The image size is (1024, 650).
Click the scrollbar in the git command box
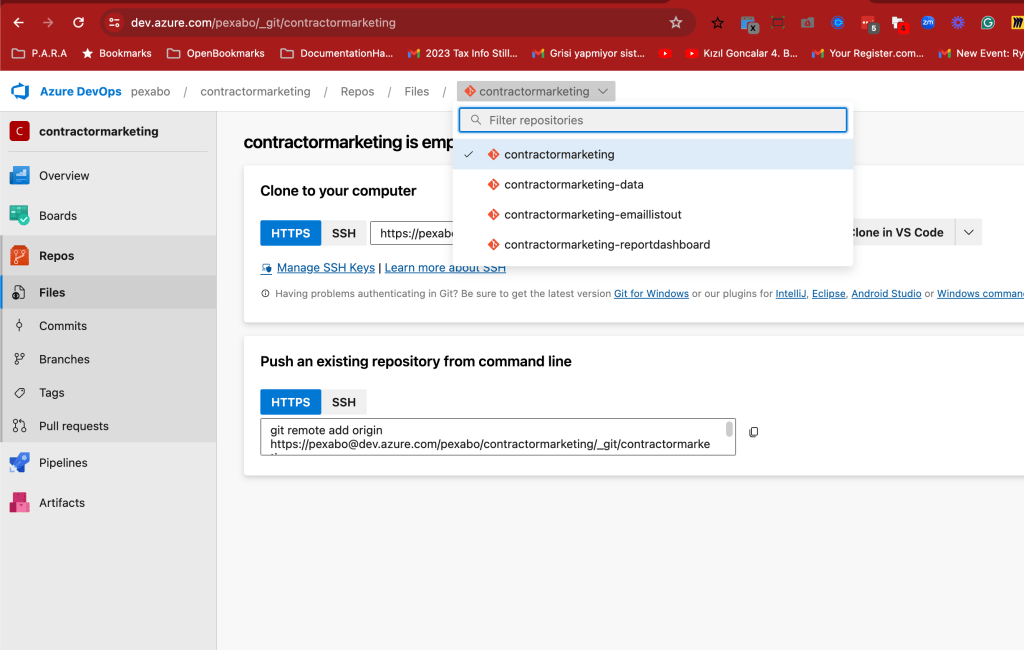(729, 429)
